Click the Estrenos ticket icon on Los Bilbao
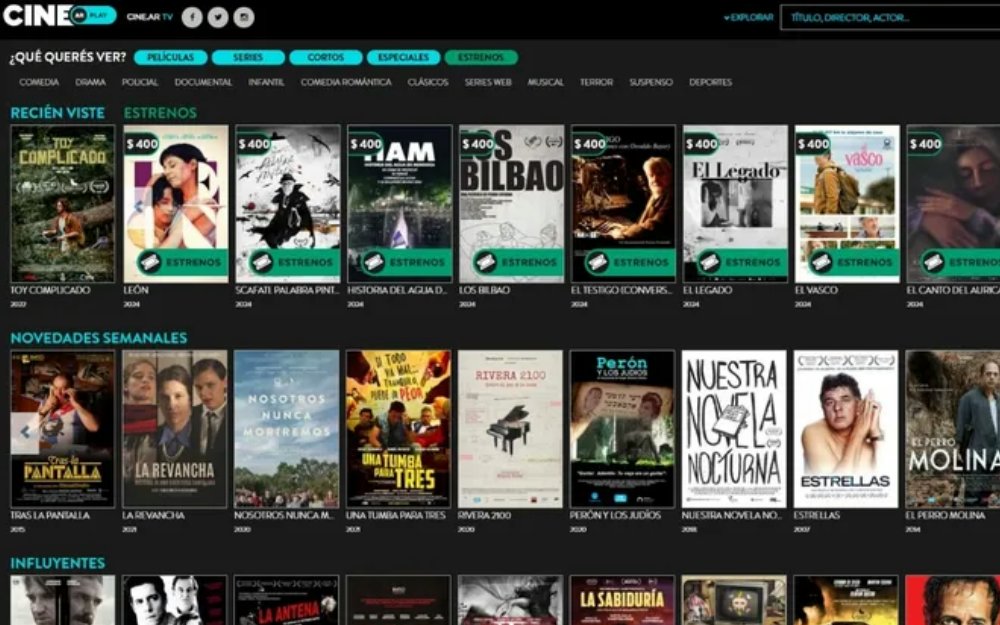This screenshot has width=1000, height=625. point(486,261)
